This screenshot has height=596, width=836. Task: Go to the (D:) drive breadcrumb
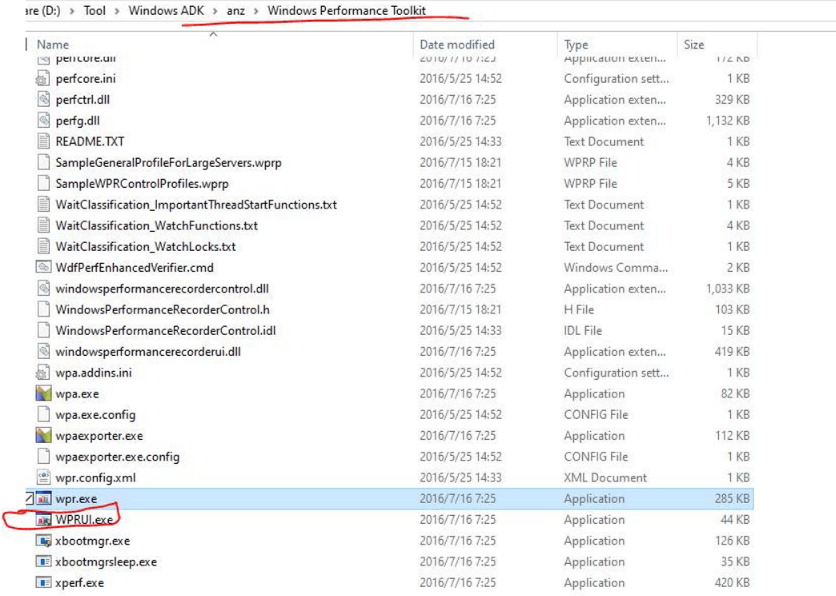[43, 11]
